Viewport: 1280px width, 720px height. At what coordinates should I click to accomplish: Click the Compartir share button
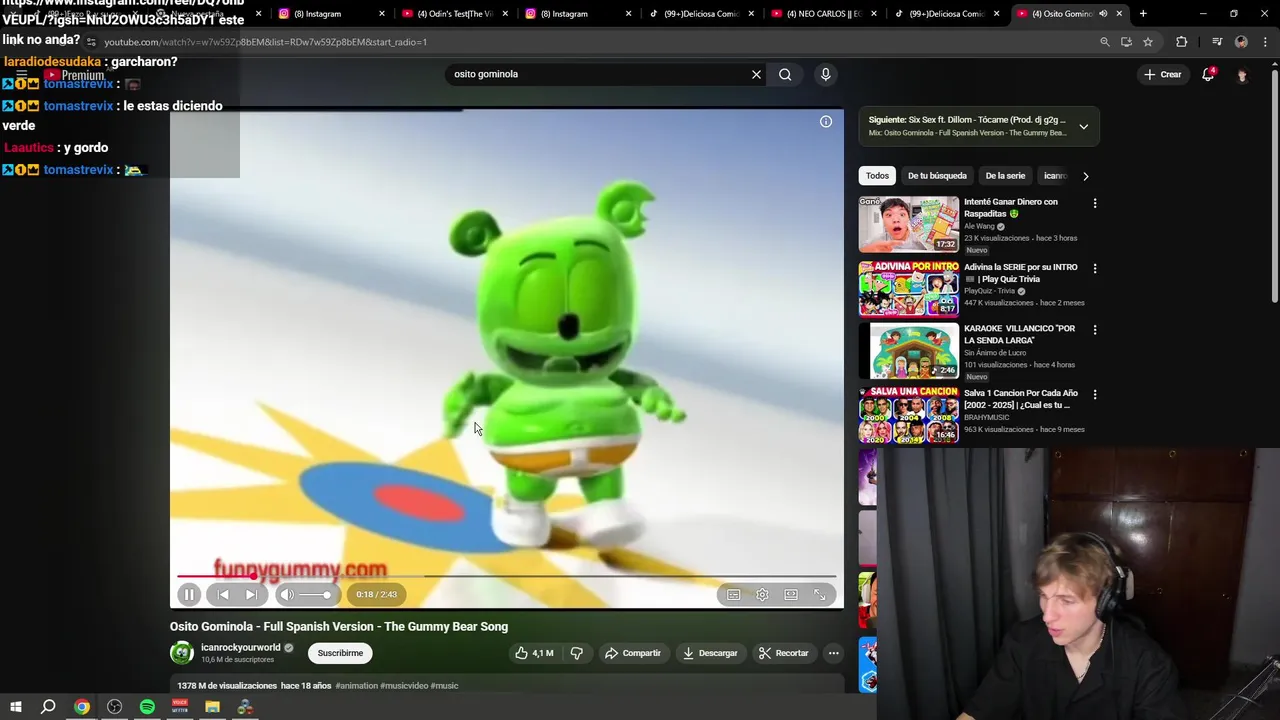click(633, 653)
